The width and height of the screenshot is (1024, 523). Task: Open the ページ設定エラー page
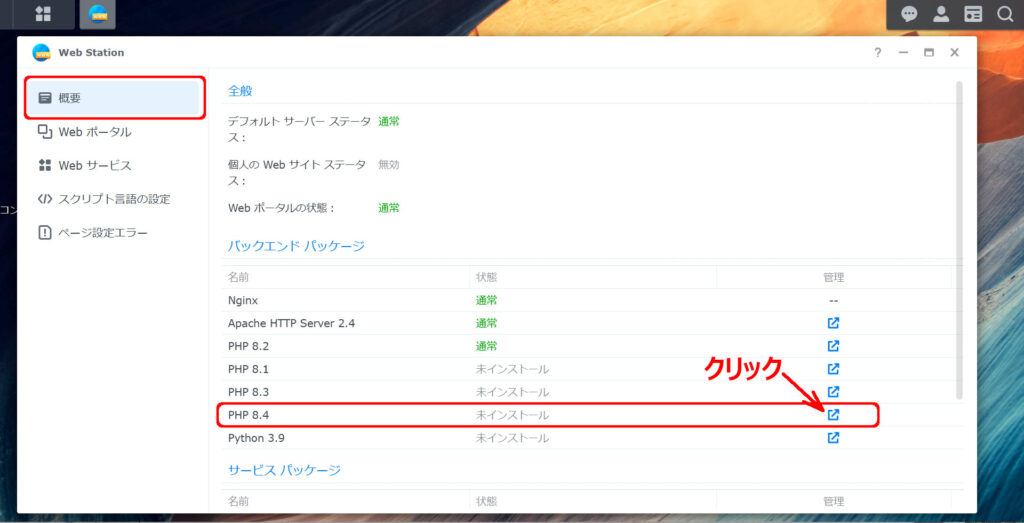pos(102,233)
